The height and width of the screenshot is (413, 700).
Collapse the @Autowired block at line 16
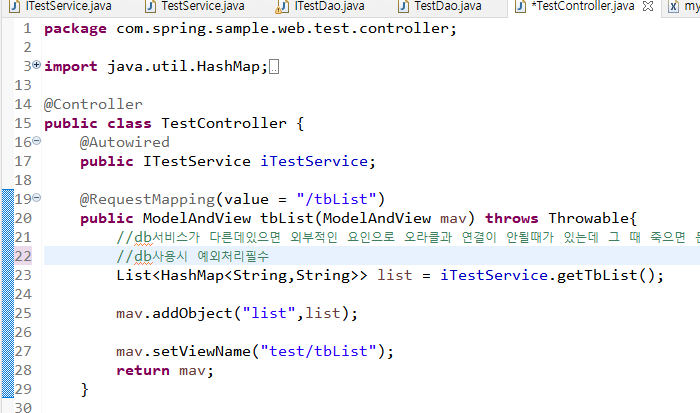point(37,141)
